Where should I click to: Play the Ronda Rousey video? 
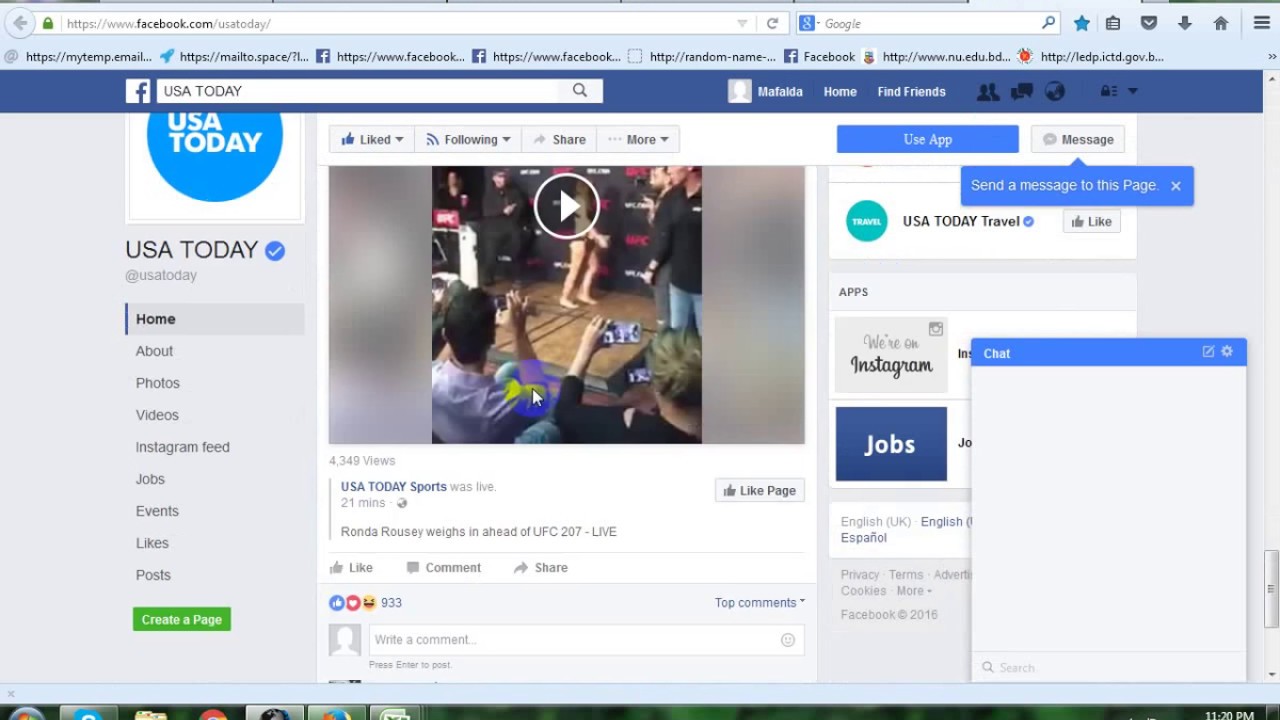566,206
